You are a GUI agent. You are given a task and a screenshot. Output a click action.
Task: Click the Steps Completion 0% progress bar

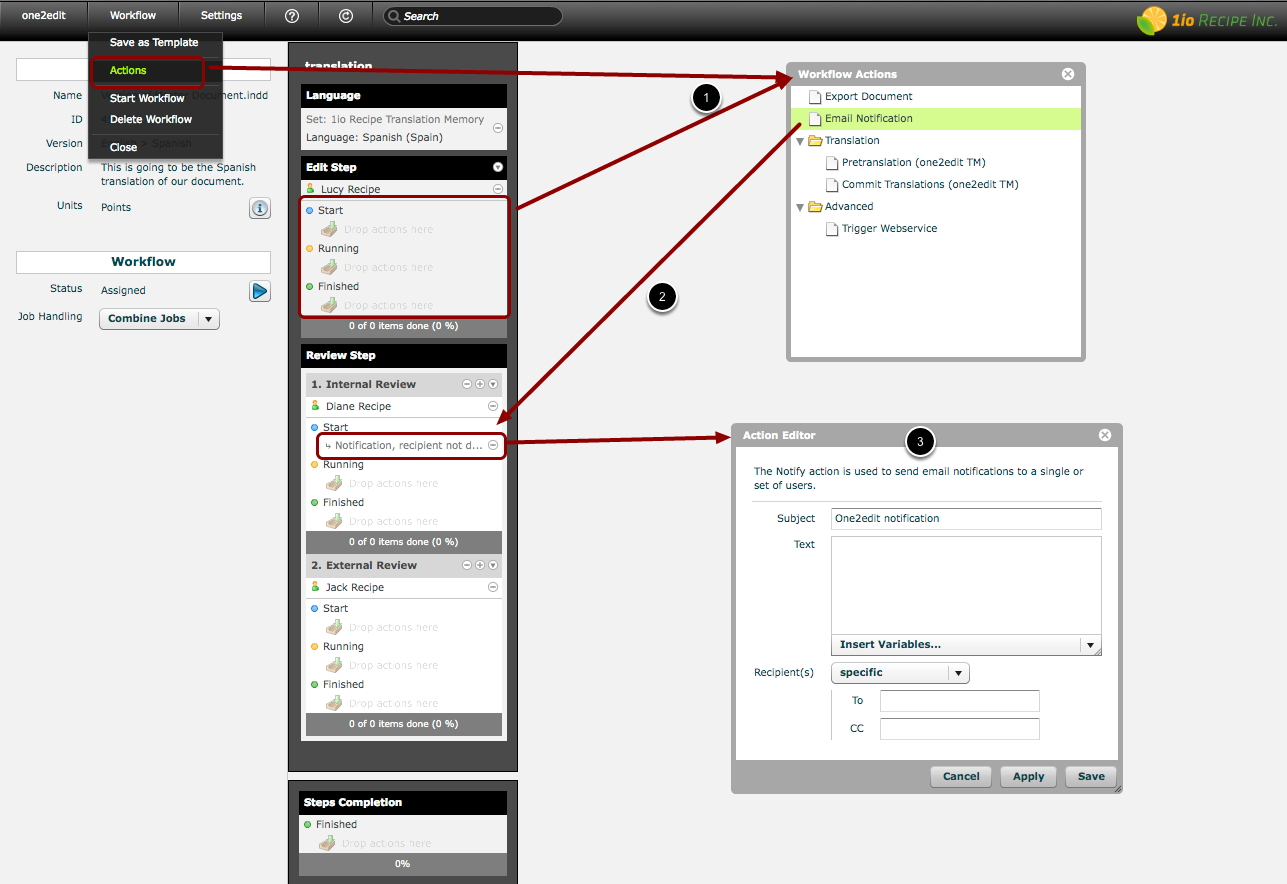(403, 863)
